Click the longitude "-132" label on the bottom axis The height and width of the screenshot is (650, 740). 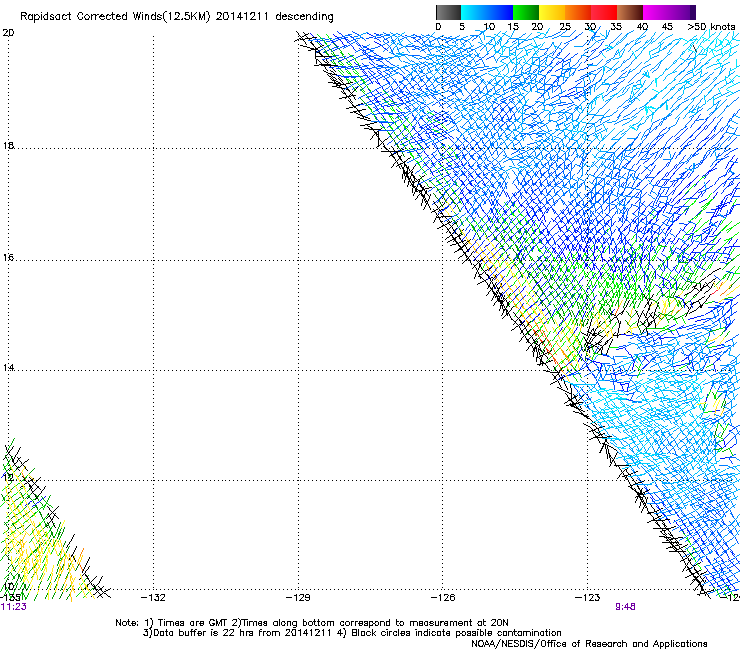153,598
